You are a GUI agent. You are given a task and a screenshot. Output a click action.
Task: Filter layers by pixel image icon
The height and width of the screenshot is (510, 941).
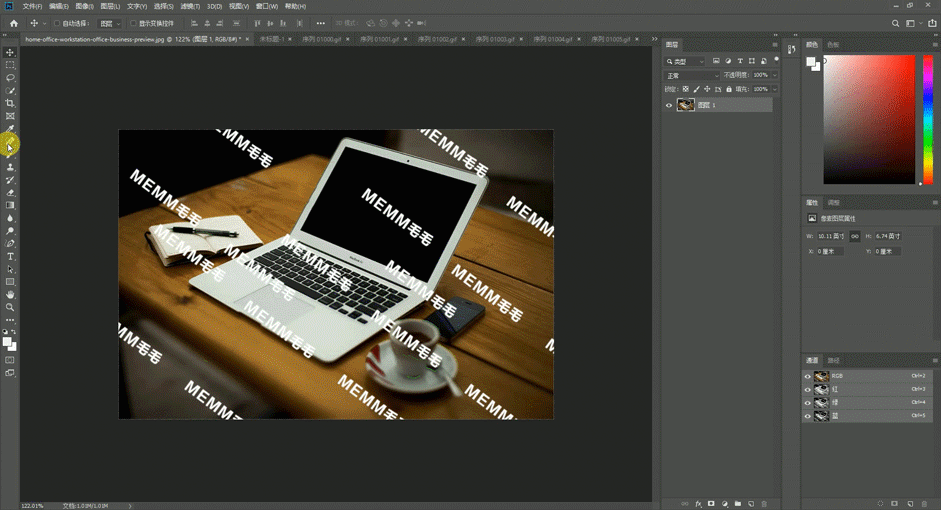click(x=716, y=61)
